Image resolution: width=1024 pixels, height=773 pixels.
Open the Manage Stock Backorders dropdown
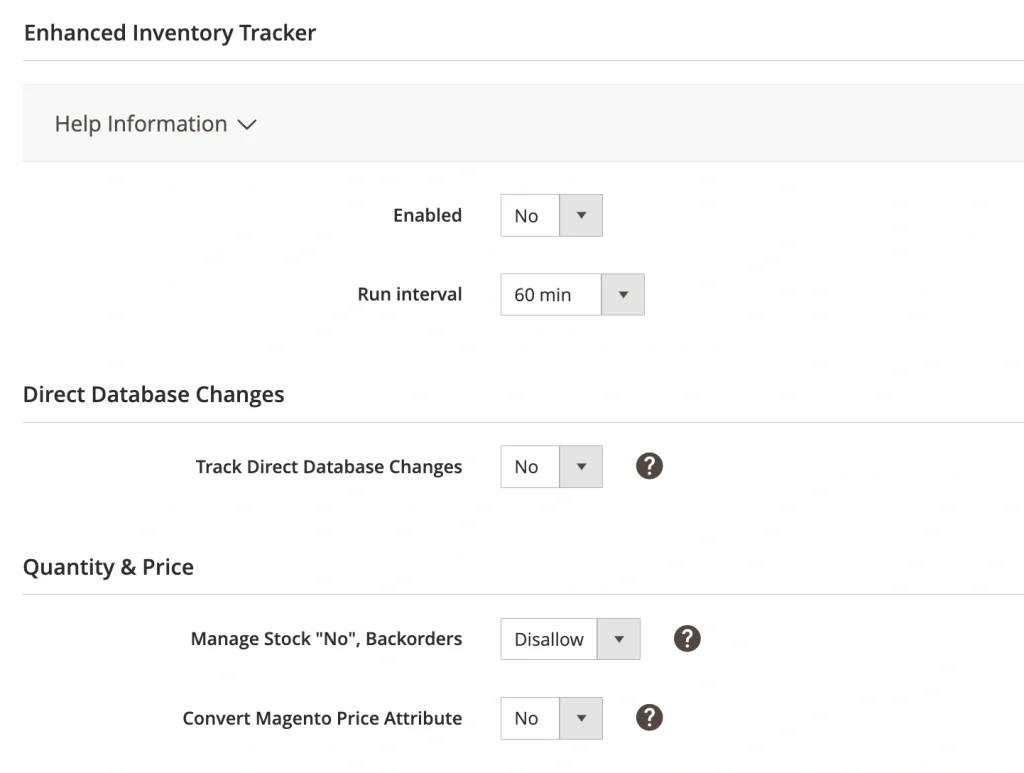point(548,638)
